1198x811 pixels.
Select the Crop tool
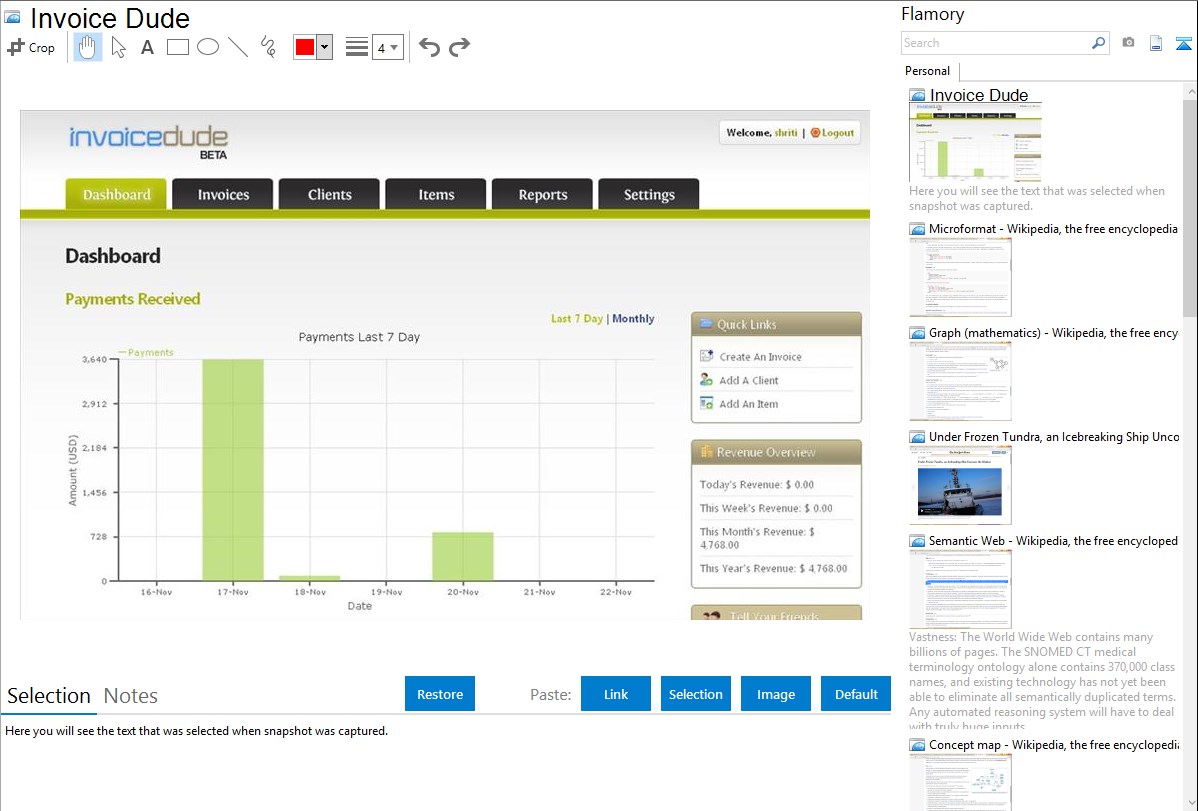[31, 47]
